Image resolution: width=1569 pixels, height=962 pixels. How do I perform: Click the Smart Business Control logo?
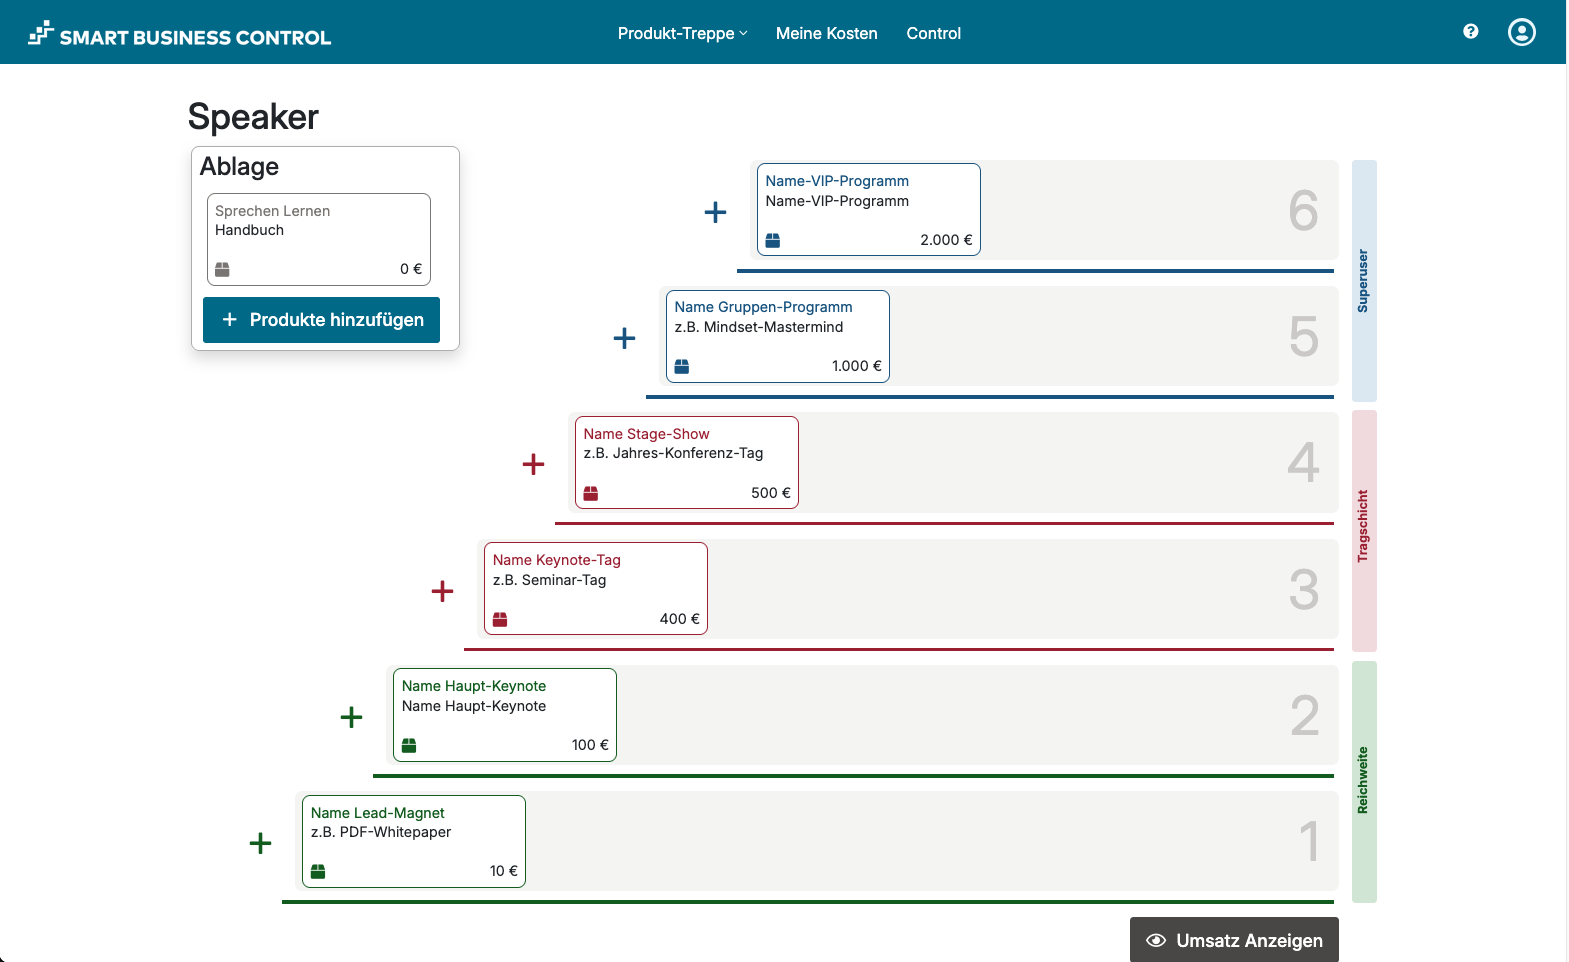click(180, 35)
